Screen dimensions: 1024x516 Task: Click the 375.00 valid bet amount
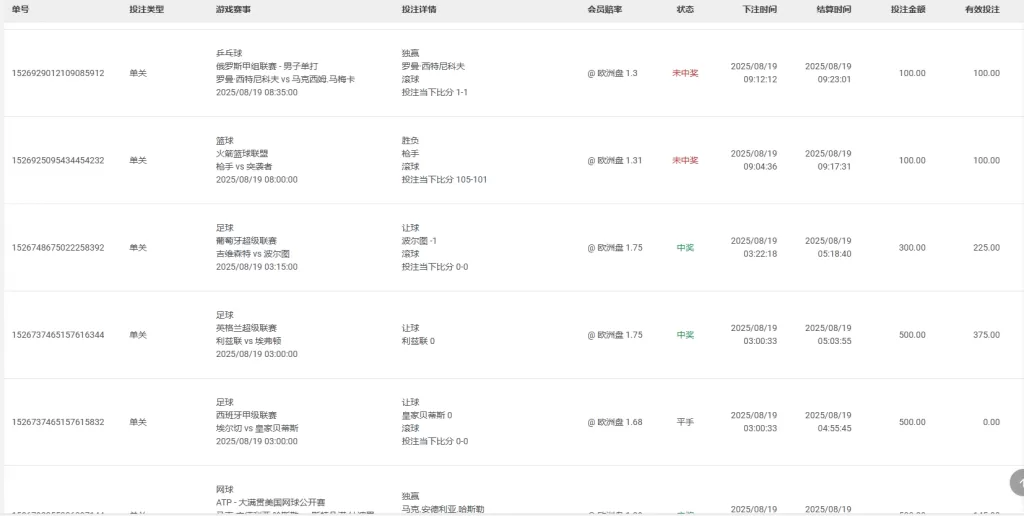coord(986,335)
